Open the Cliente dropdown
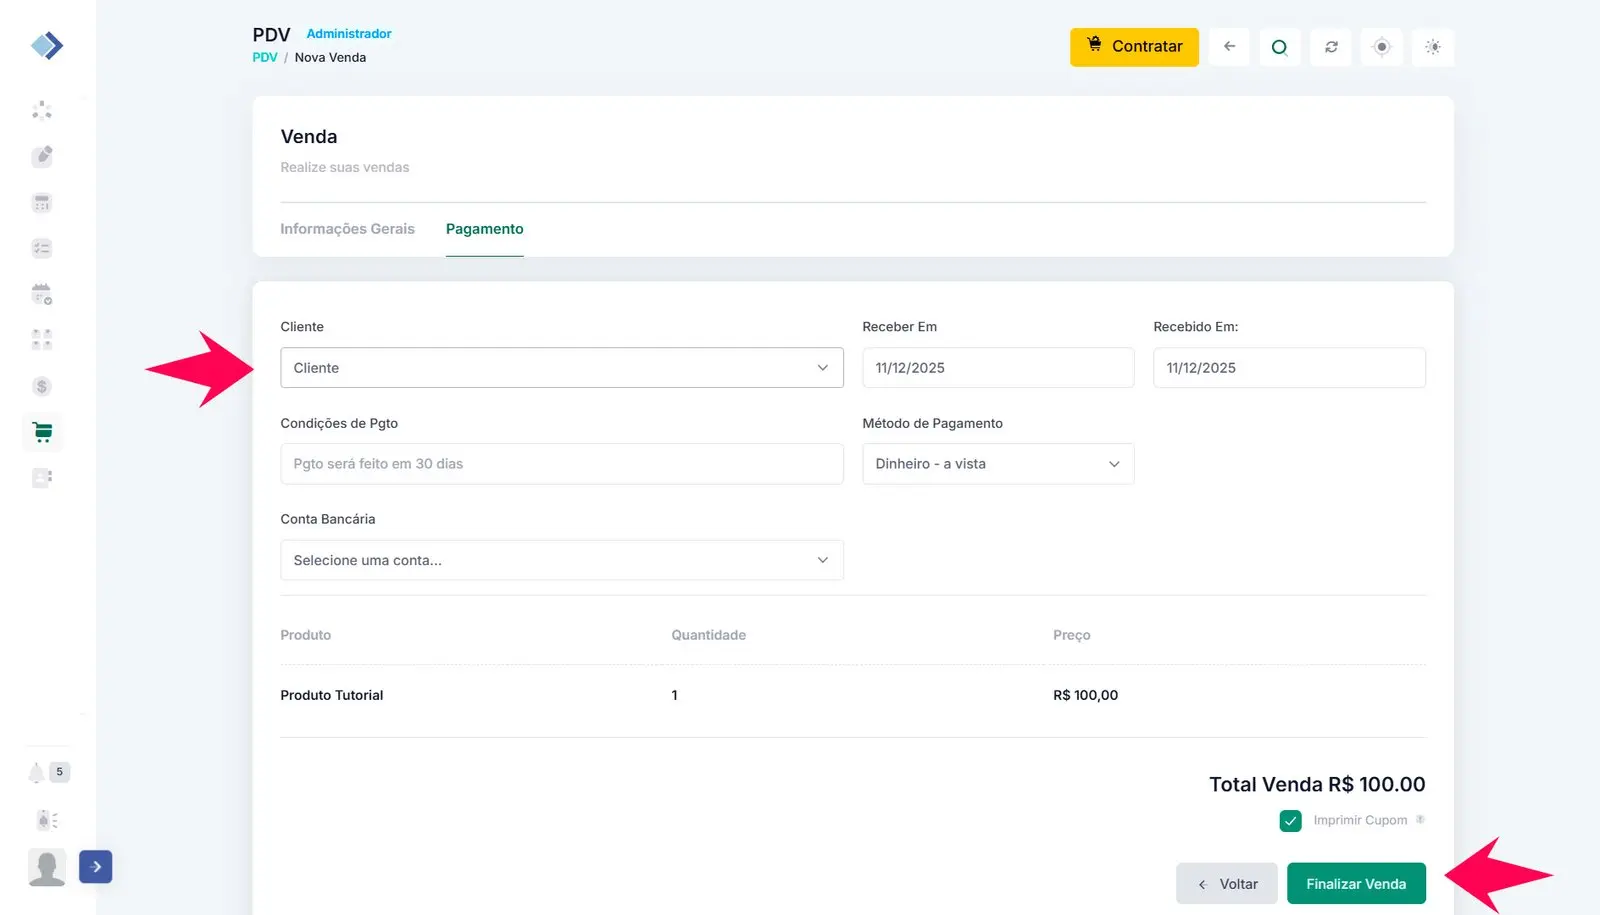This screenshot has width=1600, height=915. (561, 368)
